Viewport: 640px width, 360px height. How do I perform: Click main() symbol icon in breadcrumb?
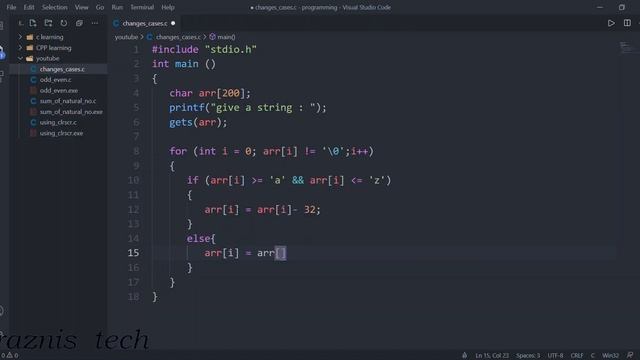(212, 37)
